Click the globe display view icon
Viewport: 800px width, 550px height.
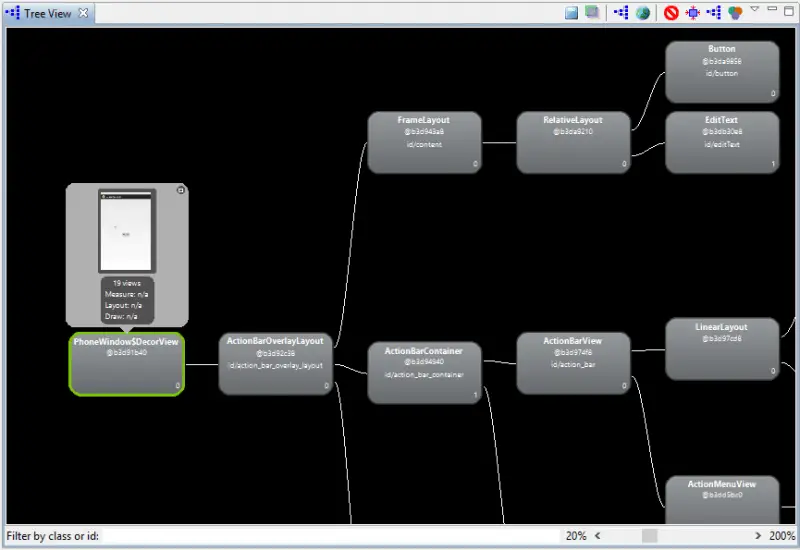(x=643, y=13)
